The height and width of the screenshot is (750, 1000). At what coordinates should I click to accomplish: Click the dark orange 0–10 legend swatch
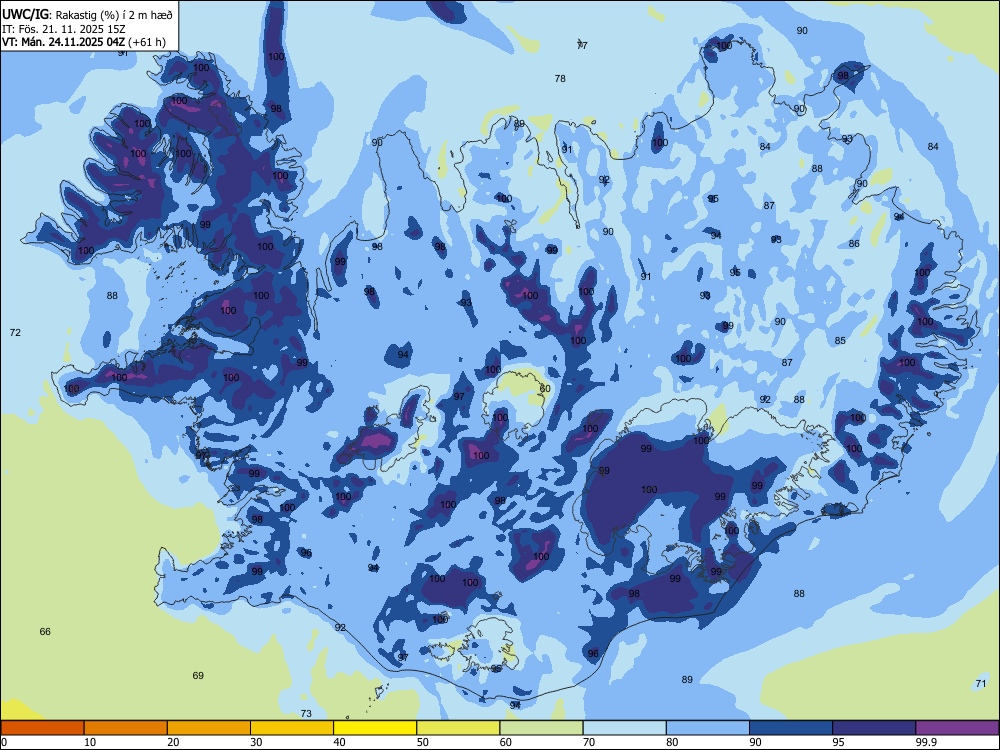[42, 728]
